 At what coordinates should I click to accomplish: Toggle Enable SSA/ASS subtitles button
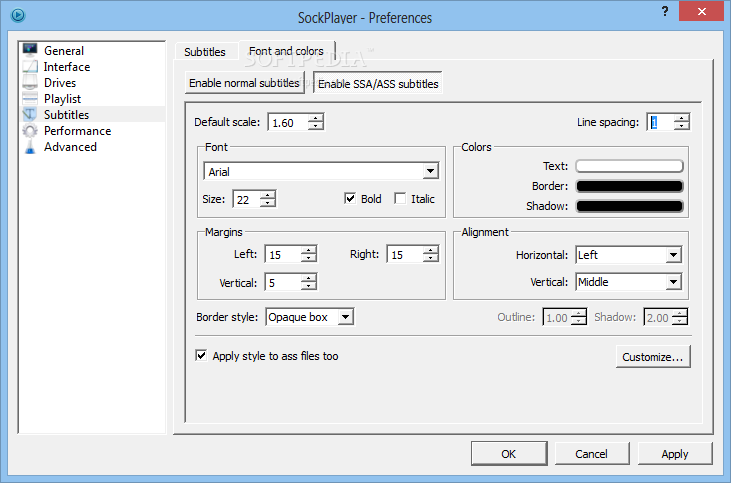(378, 84)
